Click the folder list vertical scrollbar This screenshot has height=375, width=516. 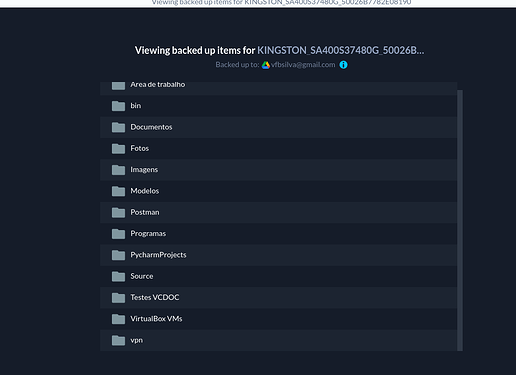tap(460, 220)
